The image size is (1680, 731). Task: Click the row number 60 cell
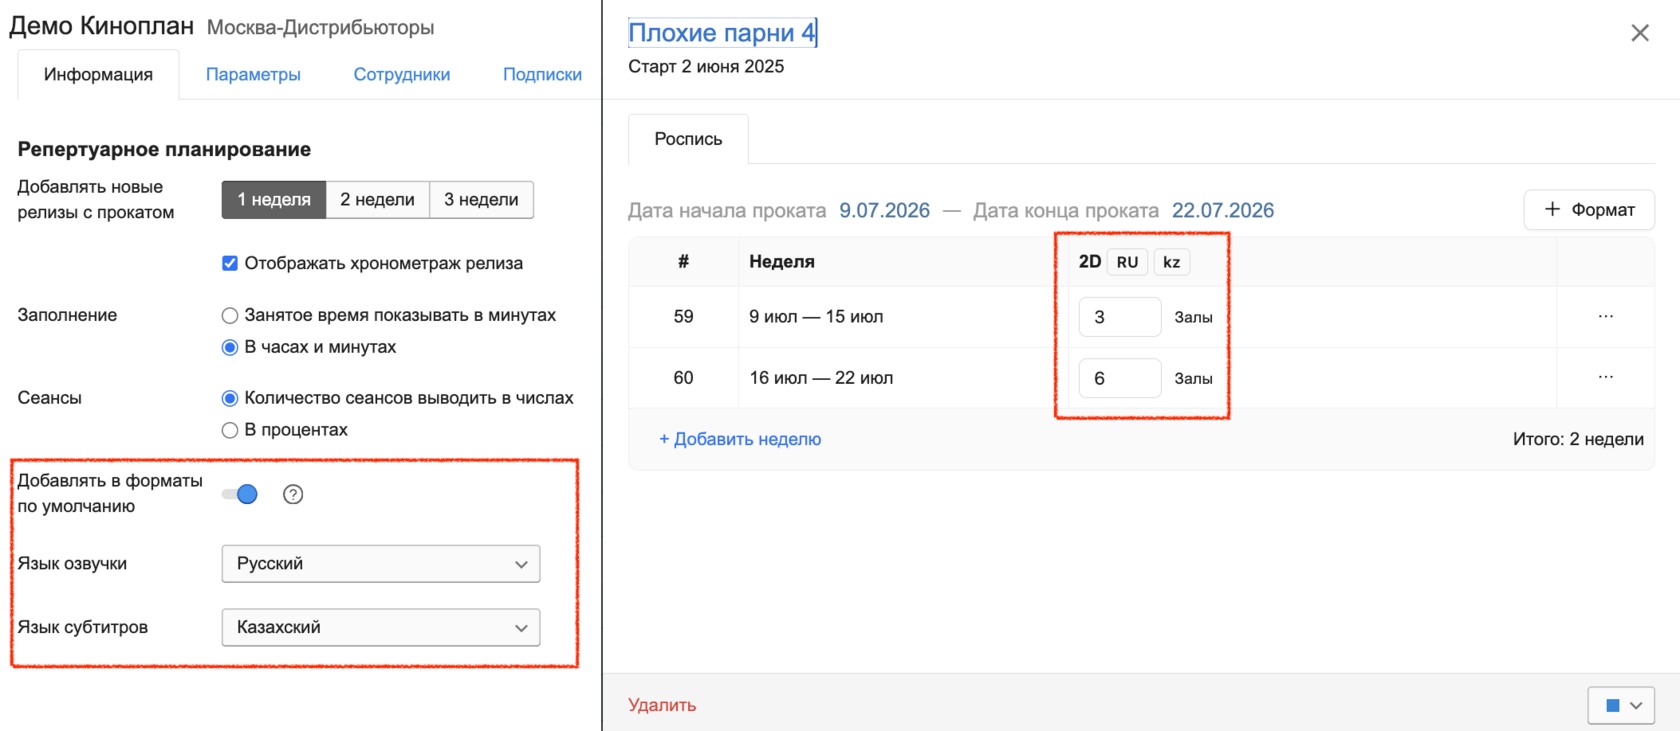(x=683, y=378)
